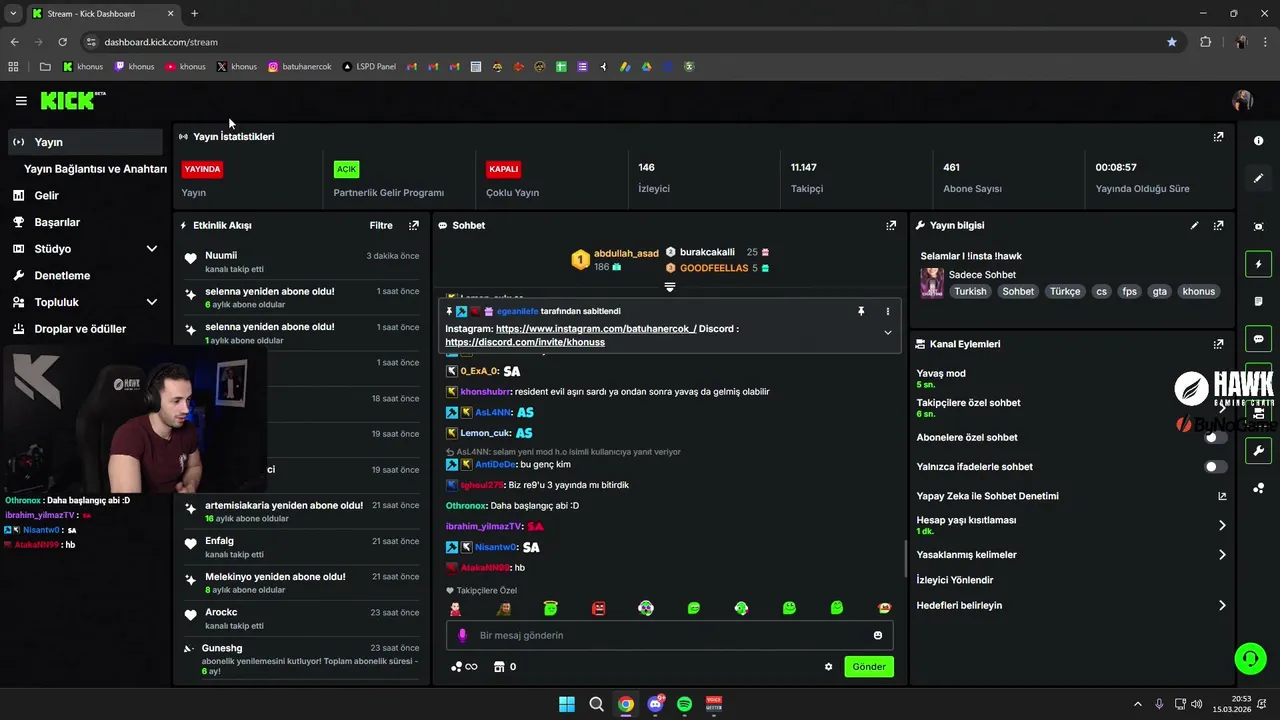The width and height of the screenshot is (1280, 720).
Task: Open Spotify from the taskbar
Action: click(685, 704)
